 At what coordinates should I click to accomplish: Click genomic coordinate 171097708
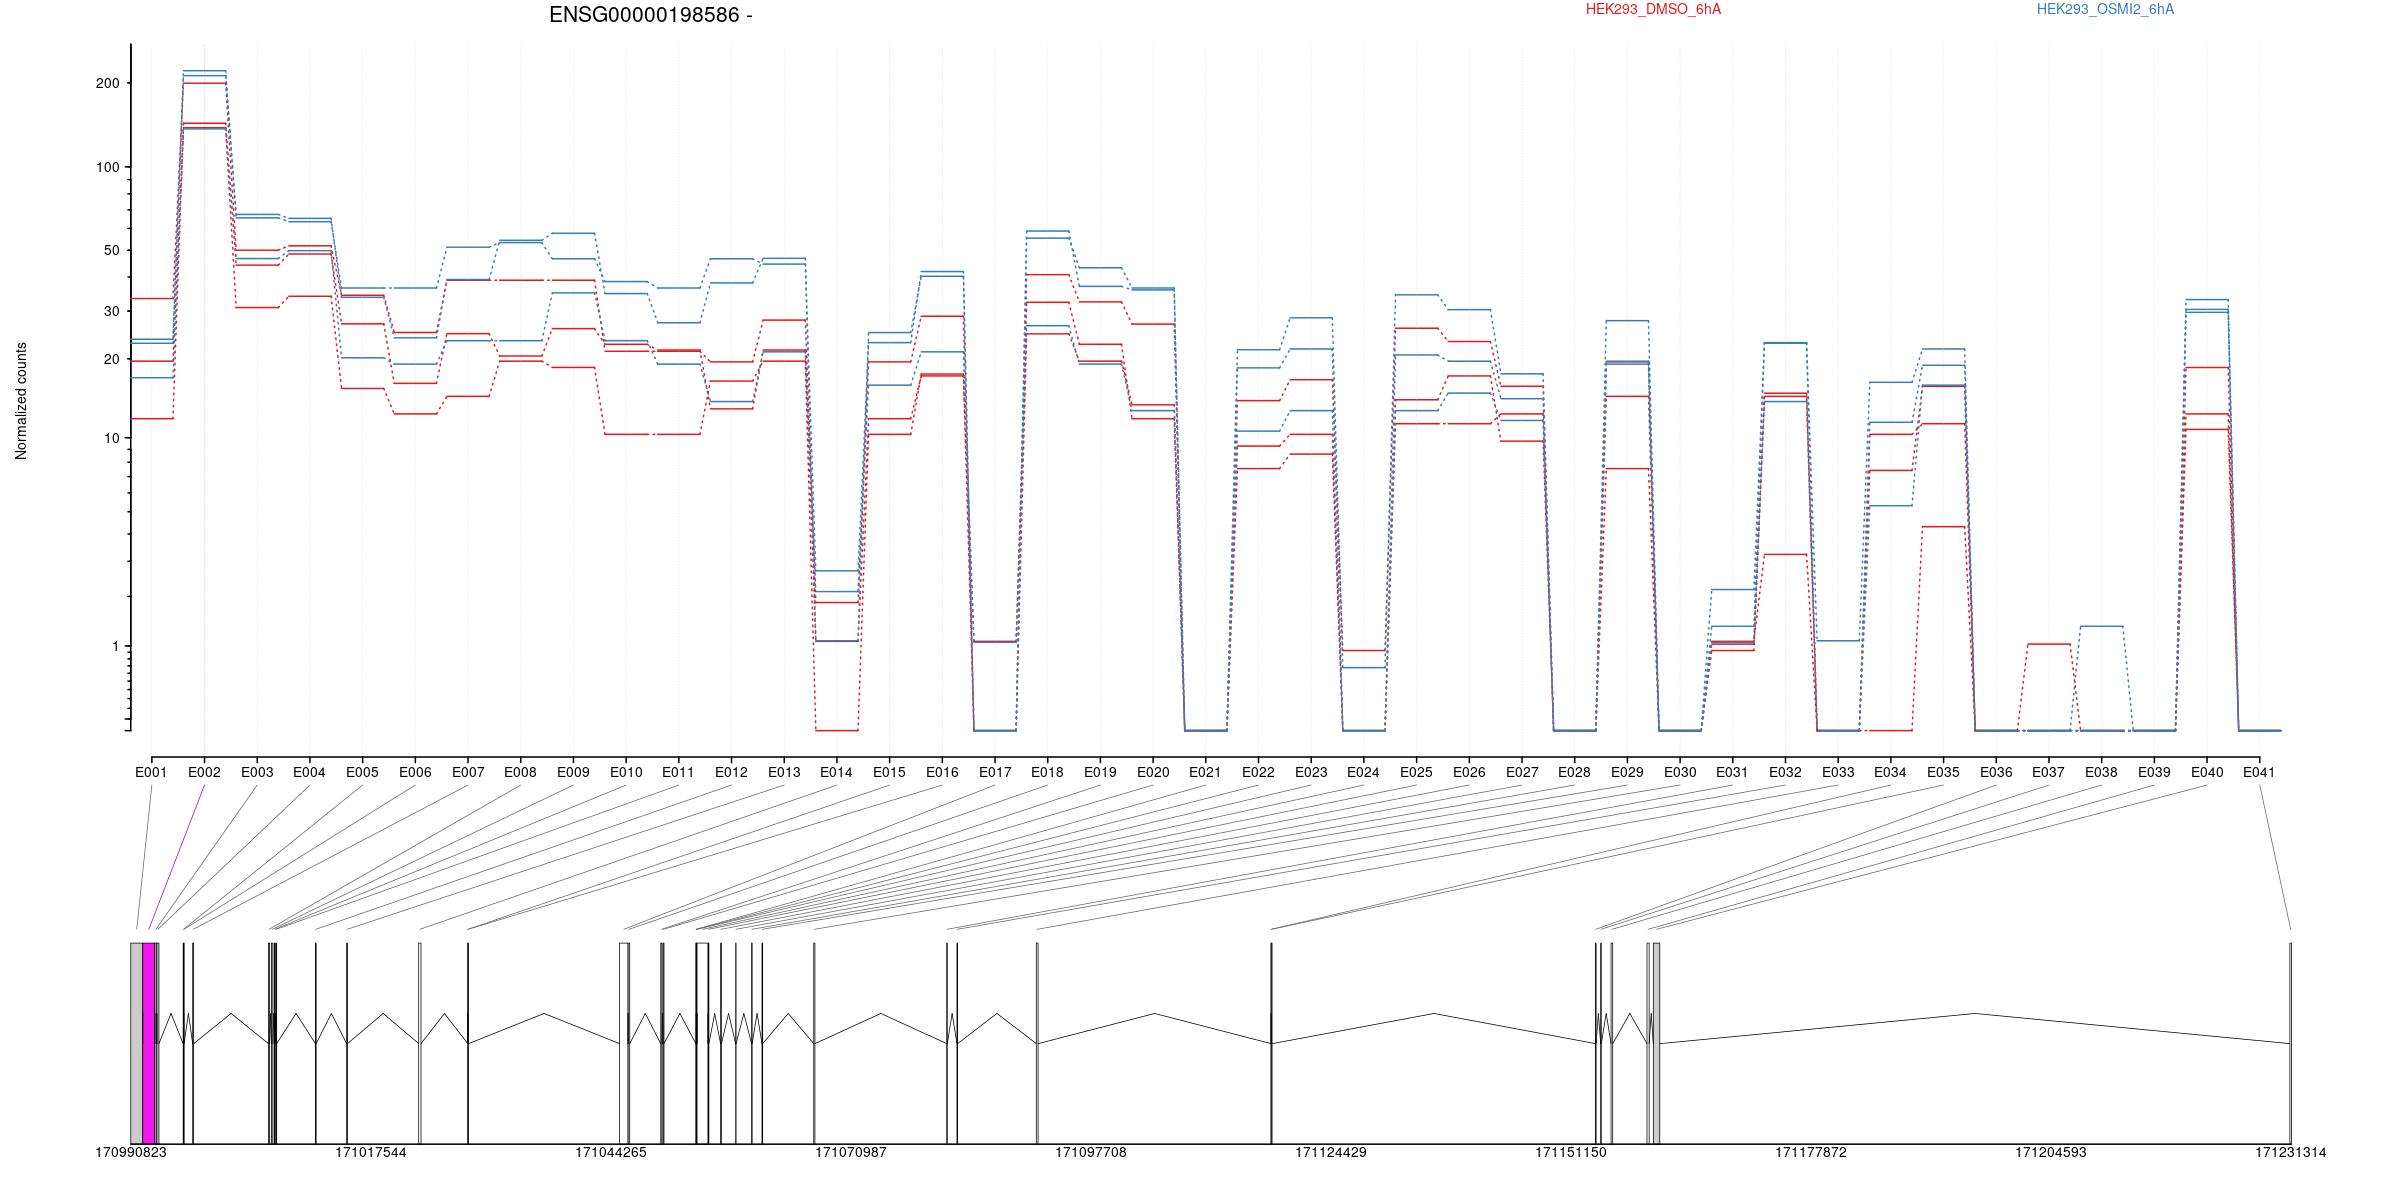(x=1091, y=1153)
